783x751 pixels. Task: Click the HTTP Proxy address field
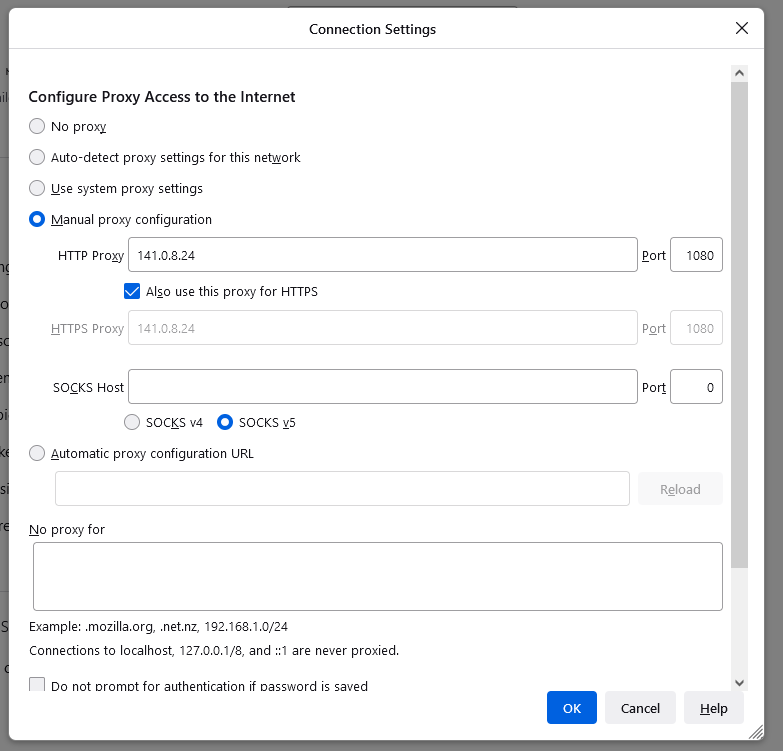pyautogui.click(x=383, y=255)
